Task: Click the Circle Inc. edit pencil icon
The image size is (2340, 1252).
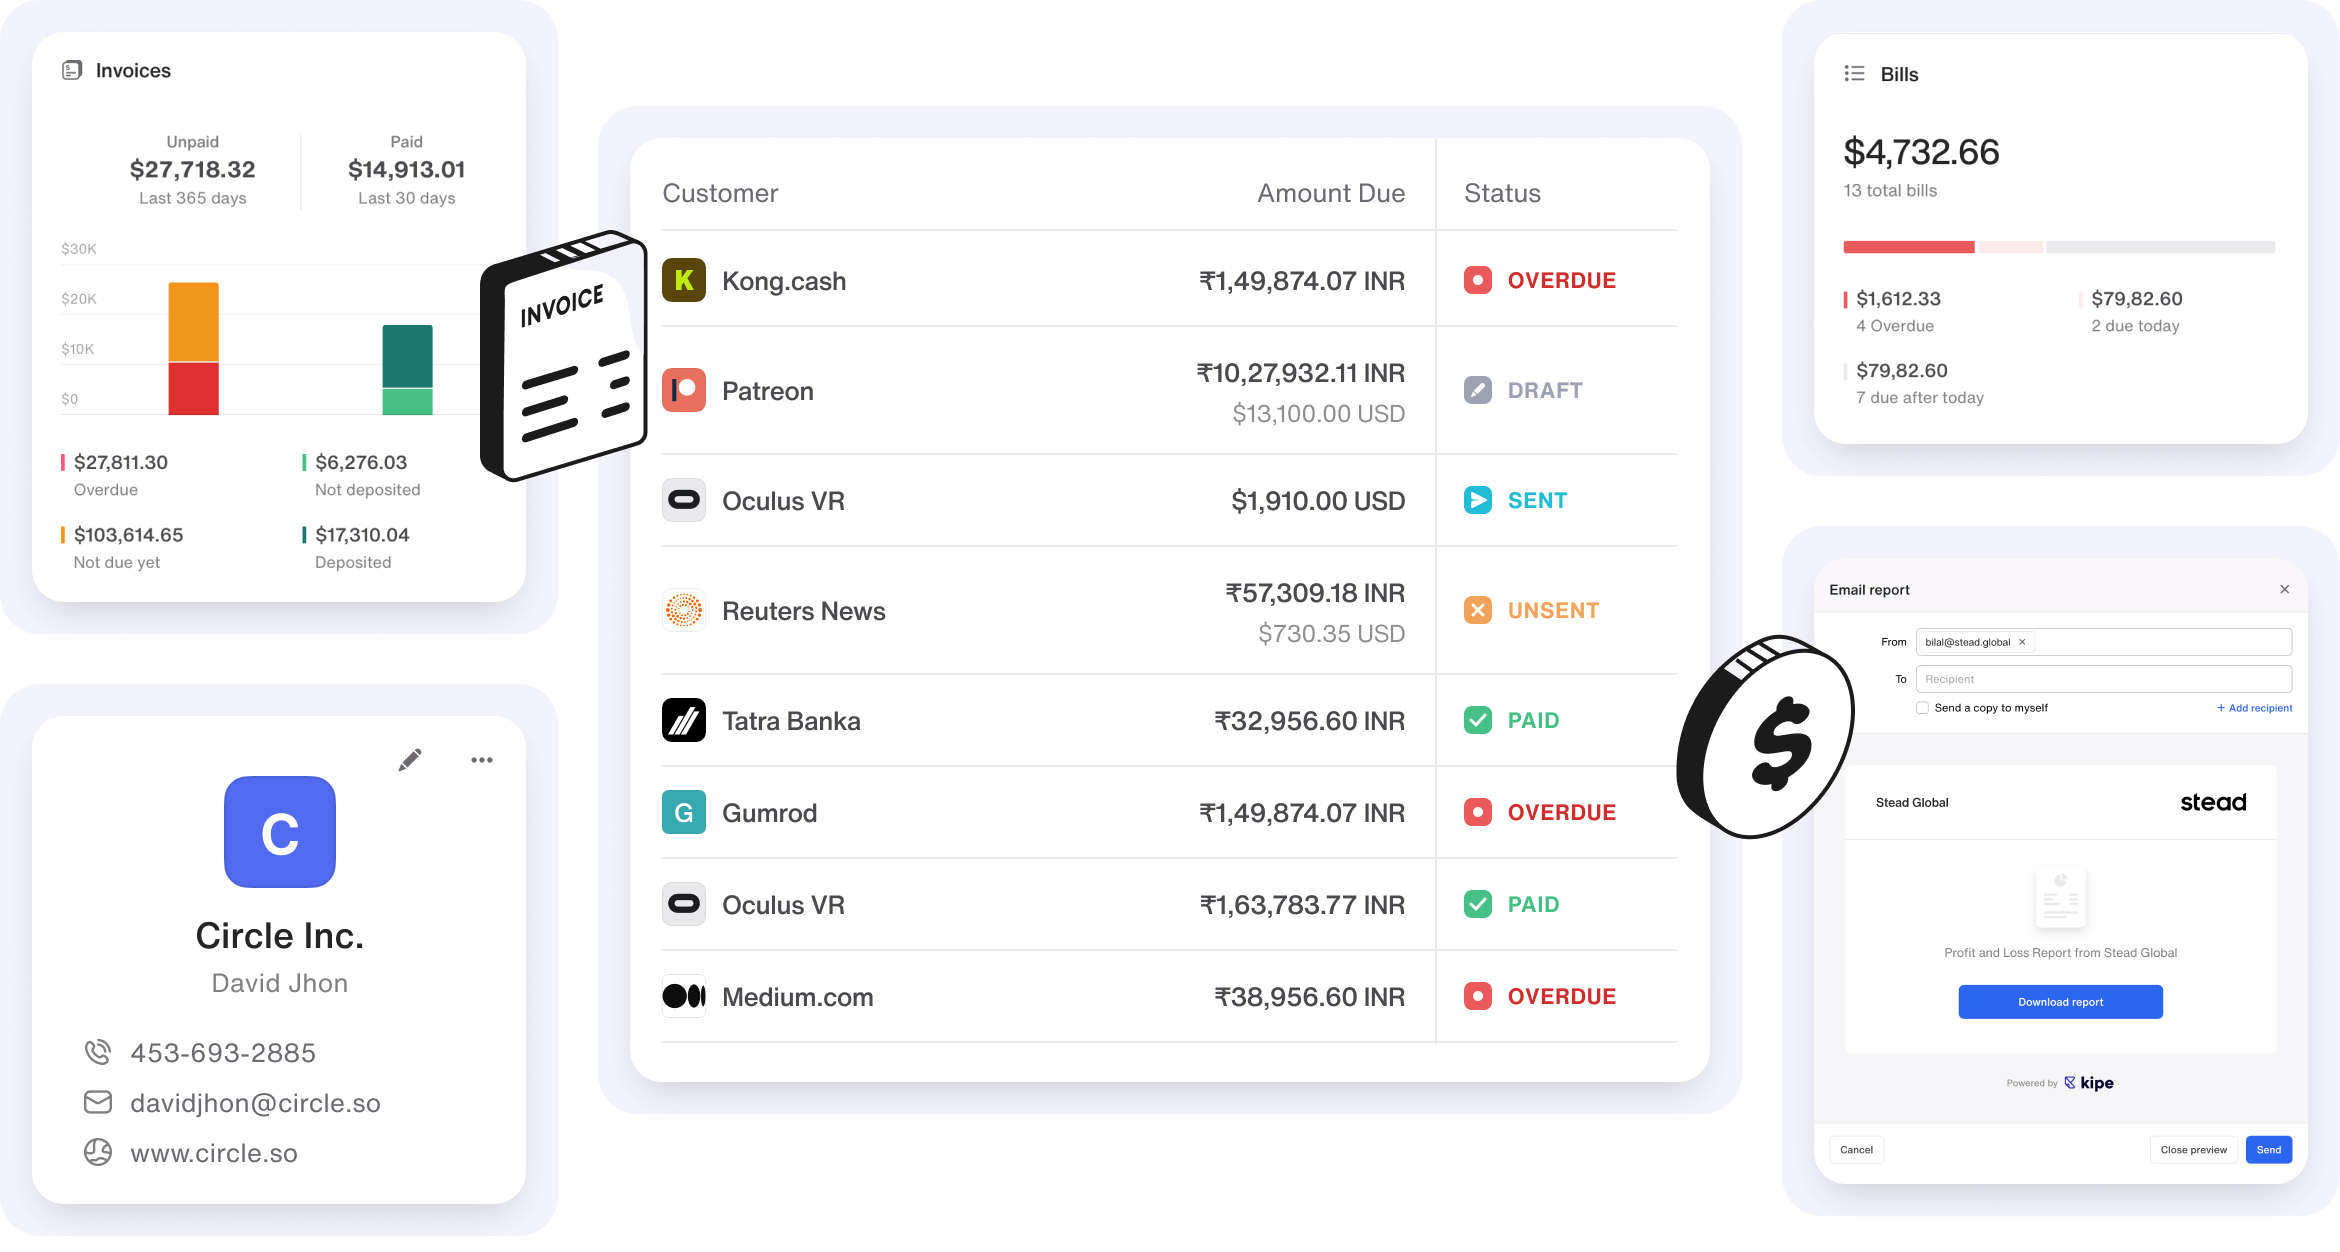Action: pyautogui.click(x=410, y=760)
